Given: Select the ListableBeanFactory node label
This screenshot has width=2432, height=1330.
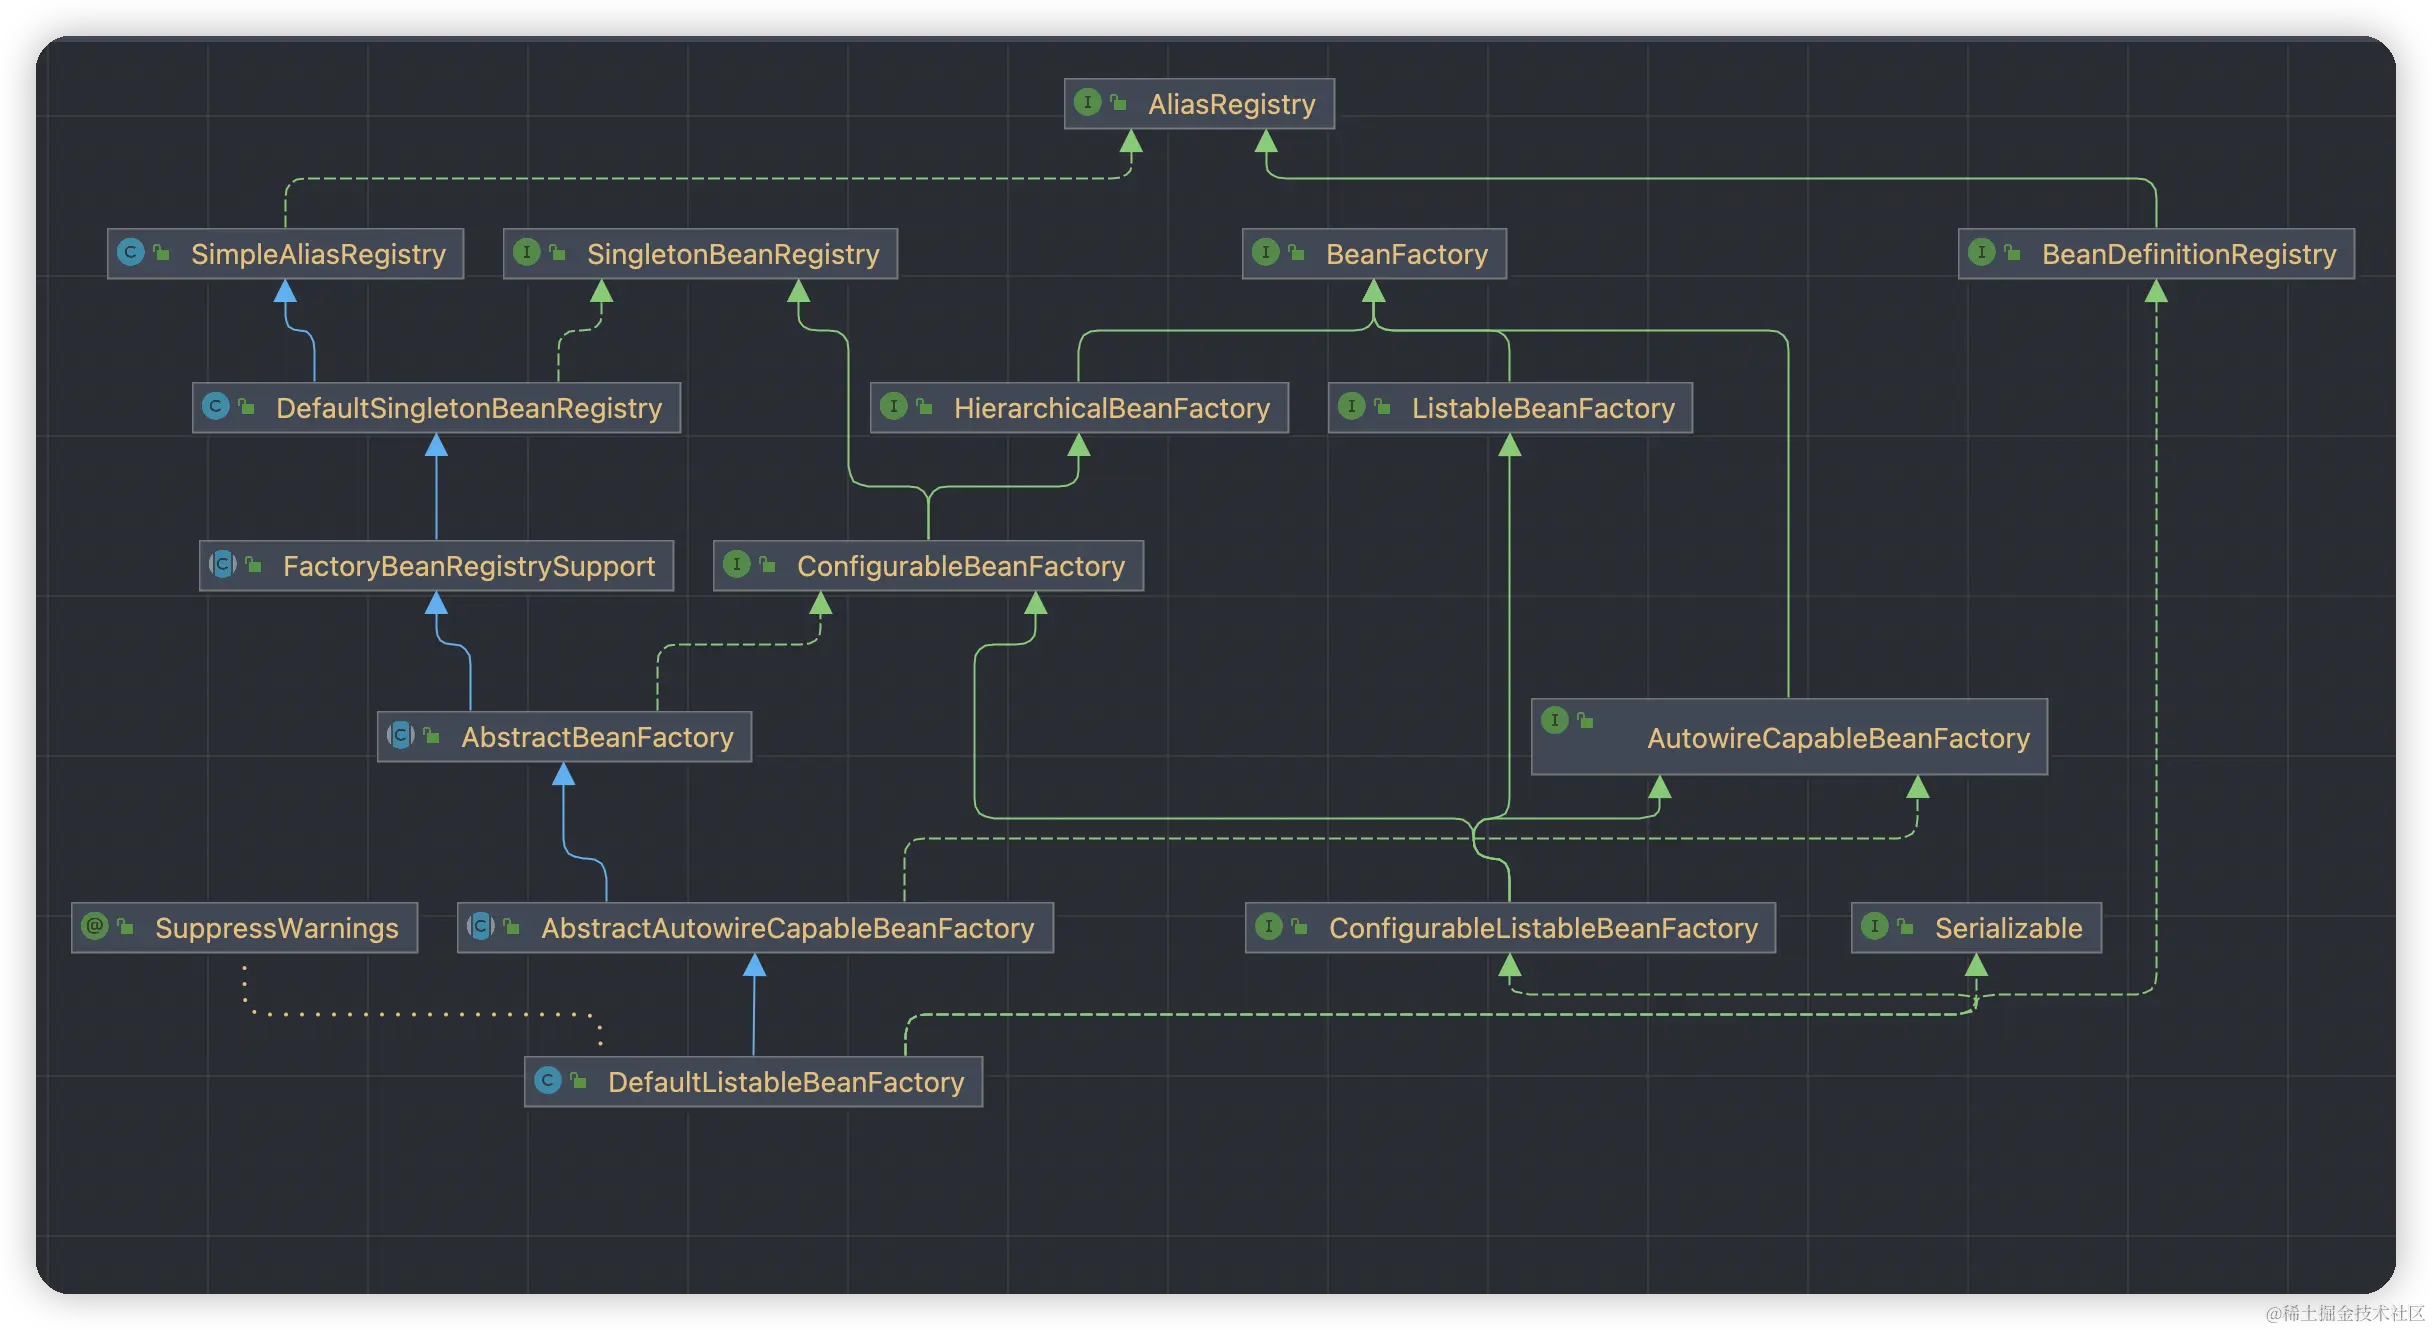Looking at the screenshot, I should [x=1542, y=408].
